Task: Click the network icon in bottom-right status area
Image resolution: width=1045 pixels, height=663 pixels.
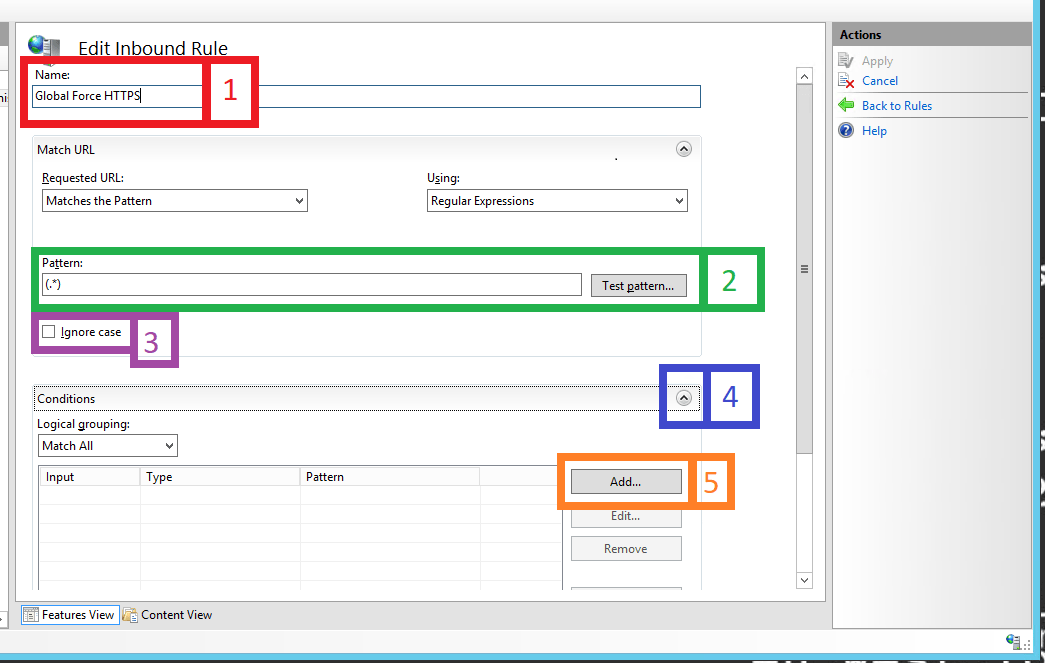Action: click(1015, 641)
